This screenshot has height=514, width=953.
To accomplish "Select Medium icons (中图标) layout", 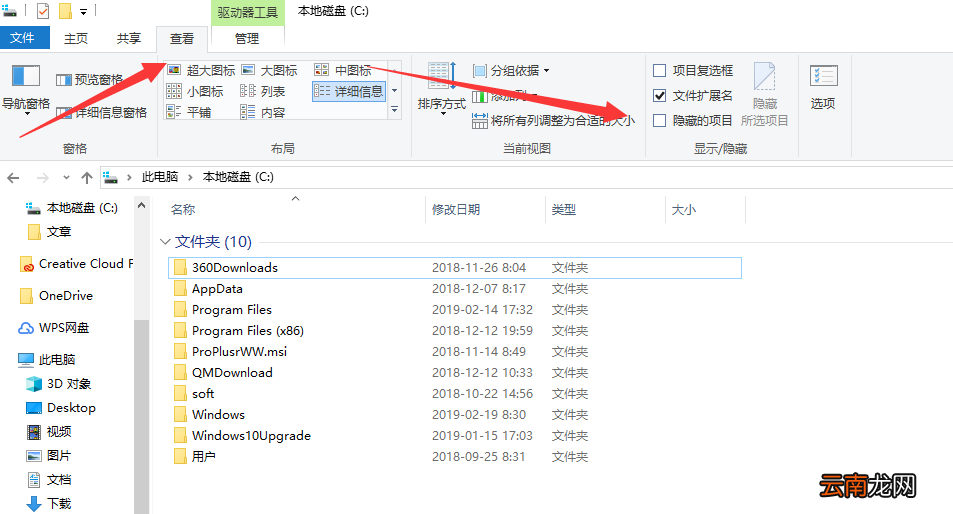I will click(x=343, y=70).
